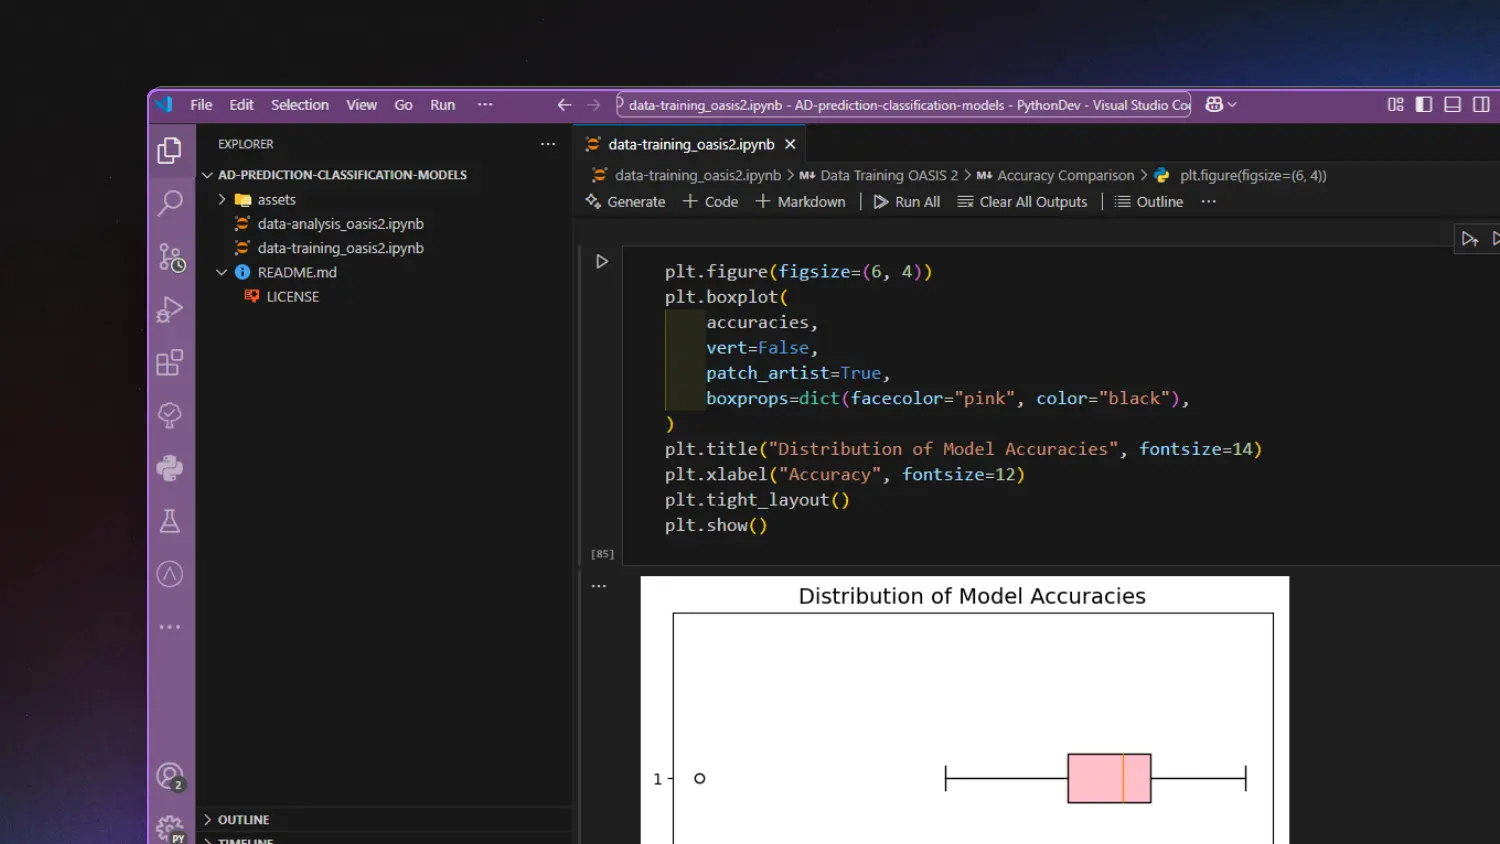Add a Markdown cell

(800, 201)
